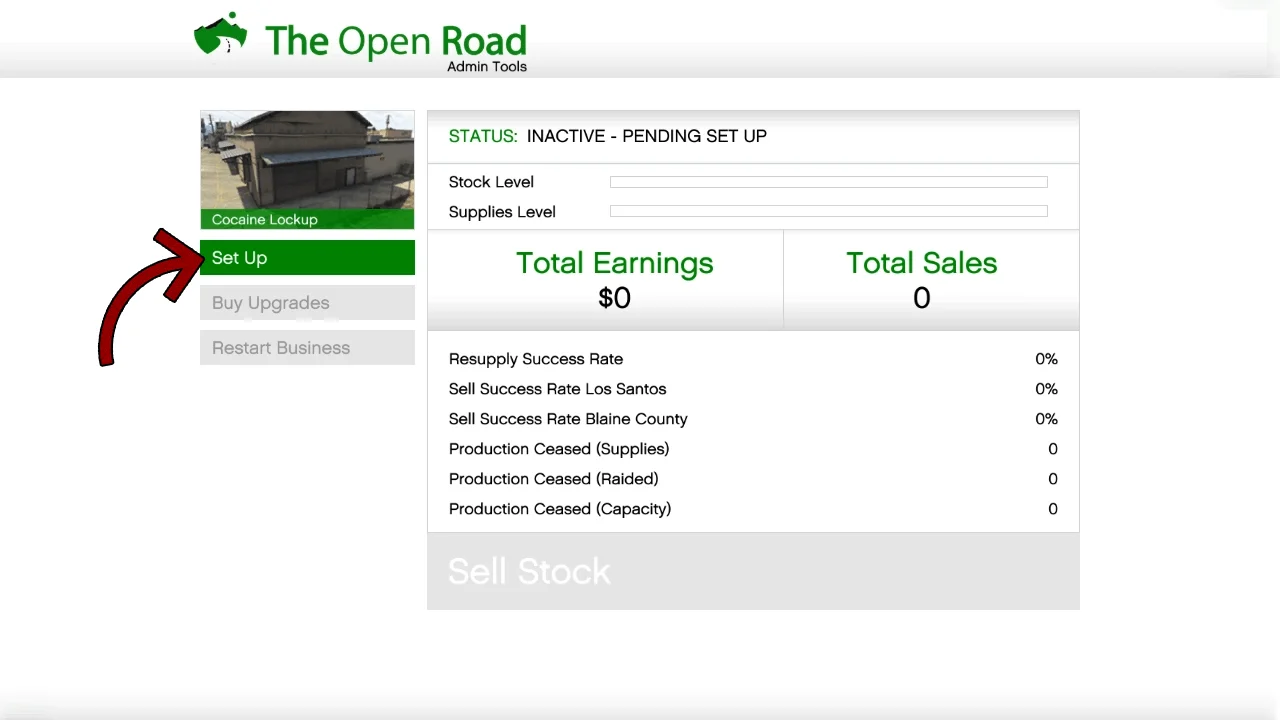Click the Stock Level progress bar
1280x720 pixels.
[828, 182]
